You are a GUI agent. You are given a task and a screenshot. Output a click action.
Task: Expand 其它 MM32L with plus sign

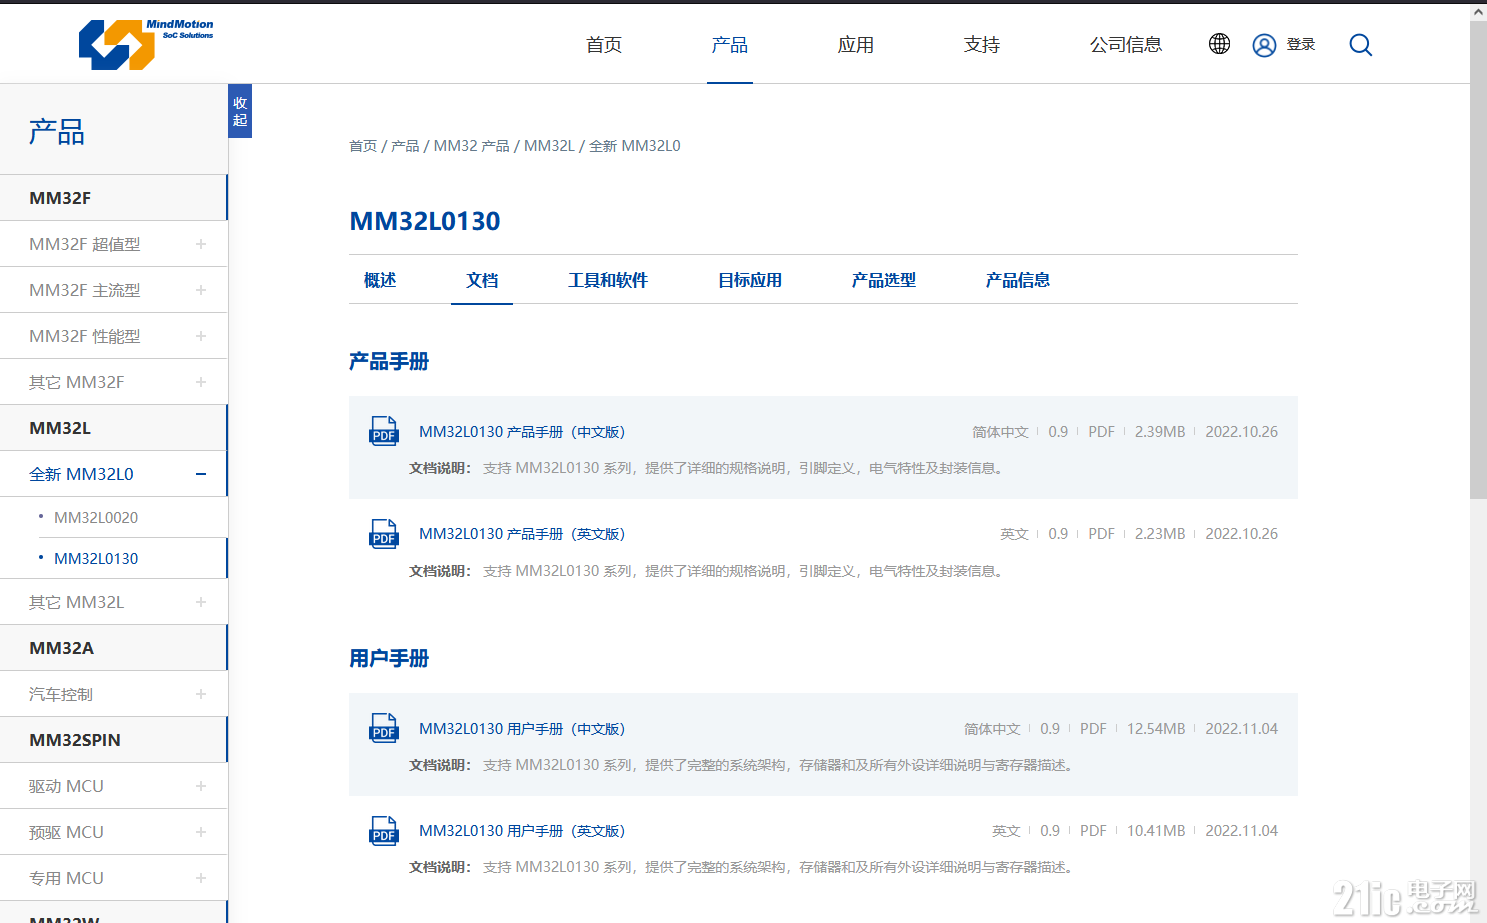[201, 602]
